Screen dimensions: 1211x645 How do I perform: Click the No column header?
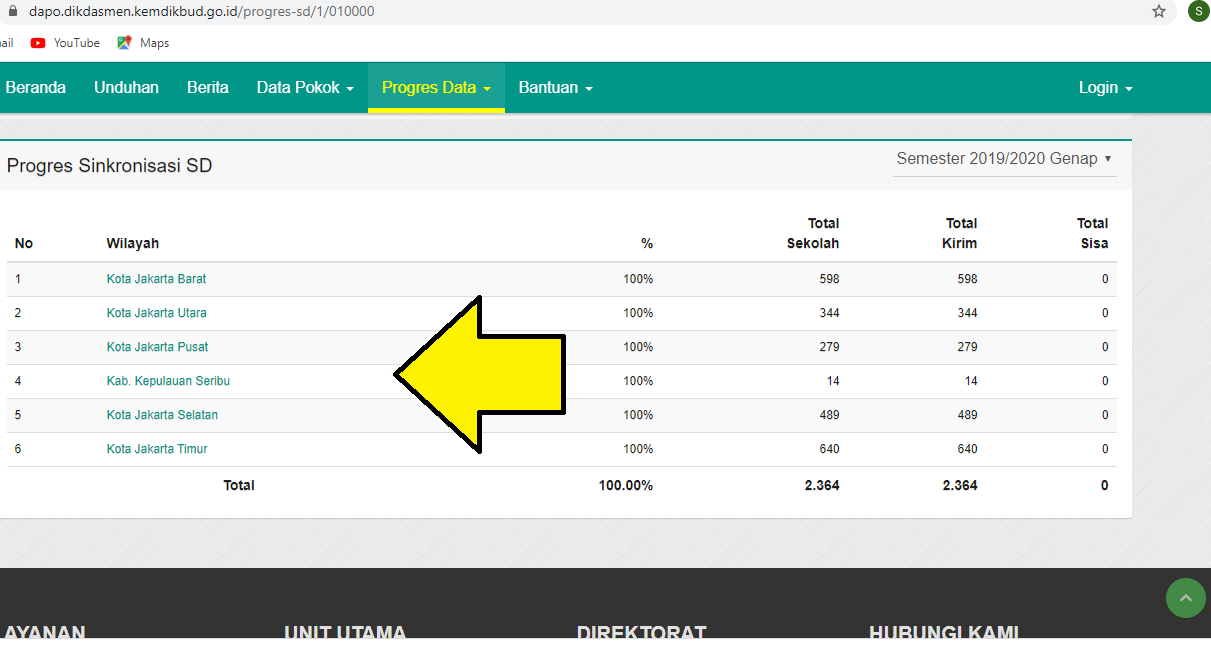click(x=24, y=243)
